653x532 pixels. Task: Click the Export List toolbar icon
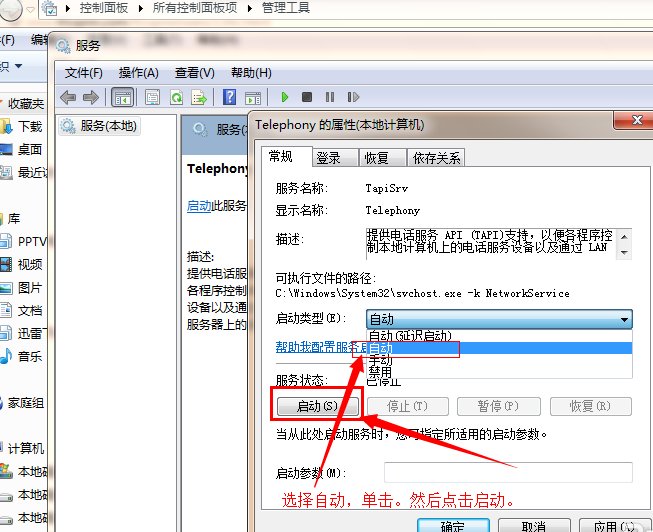pyautogui.click(x=199, y=97)
